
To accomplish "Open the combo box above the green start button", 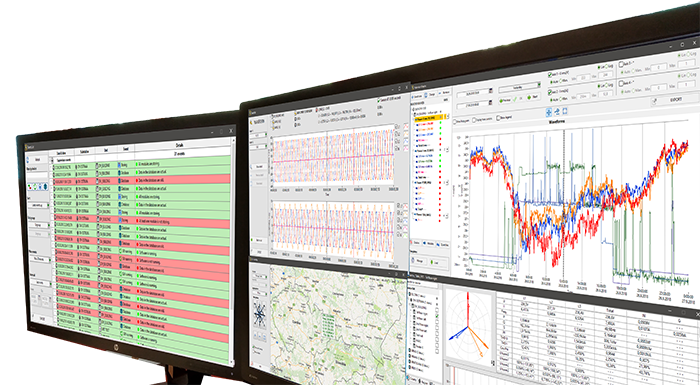I will (519, 86).
